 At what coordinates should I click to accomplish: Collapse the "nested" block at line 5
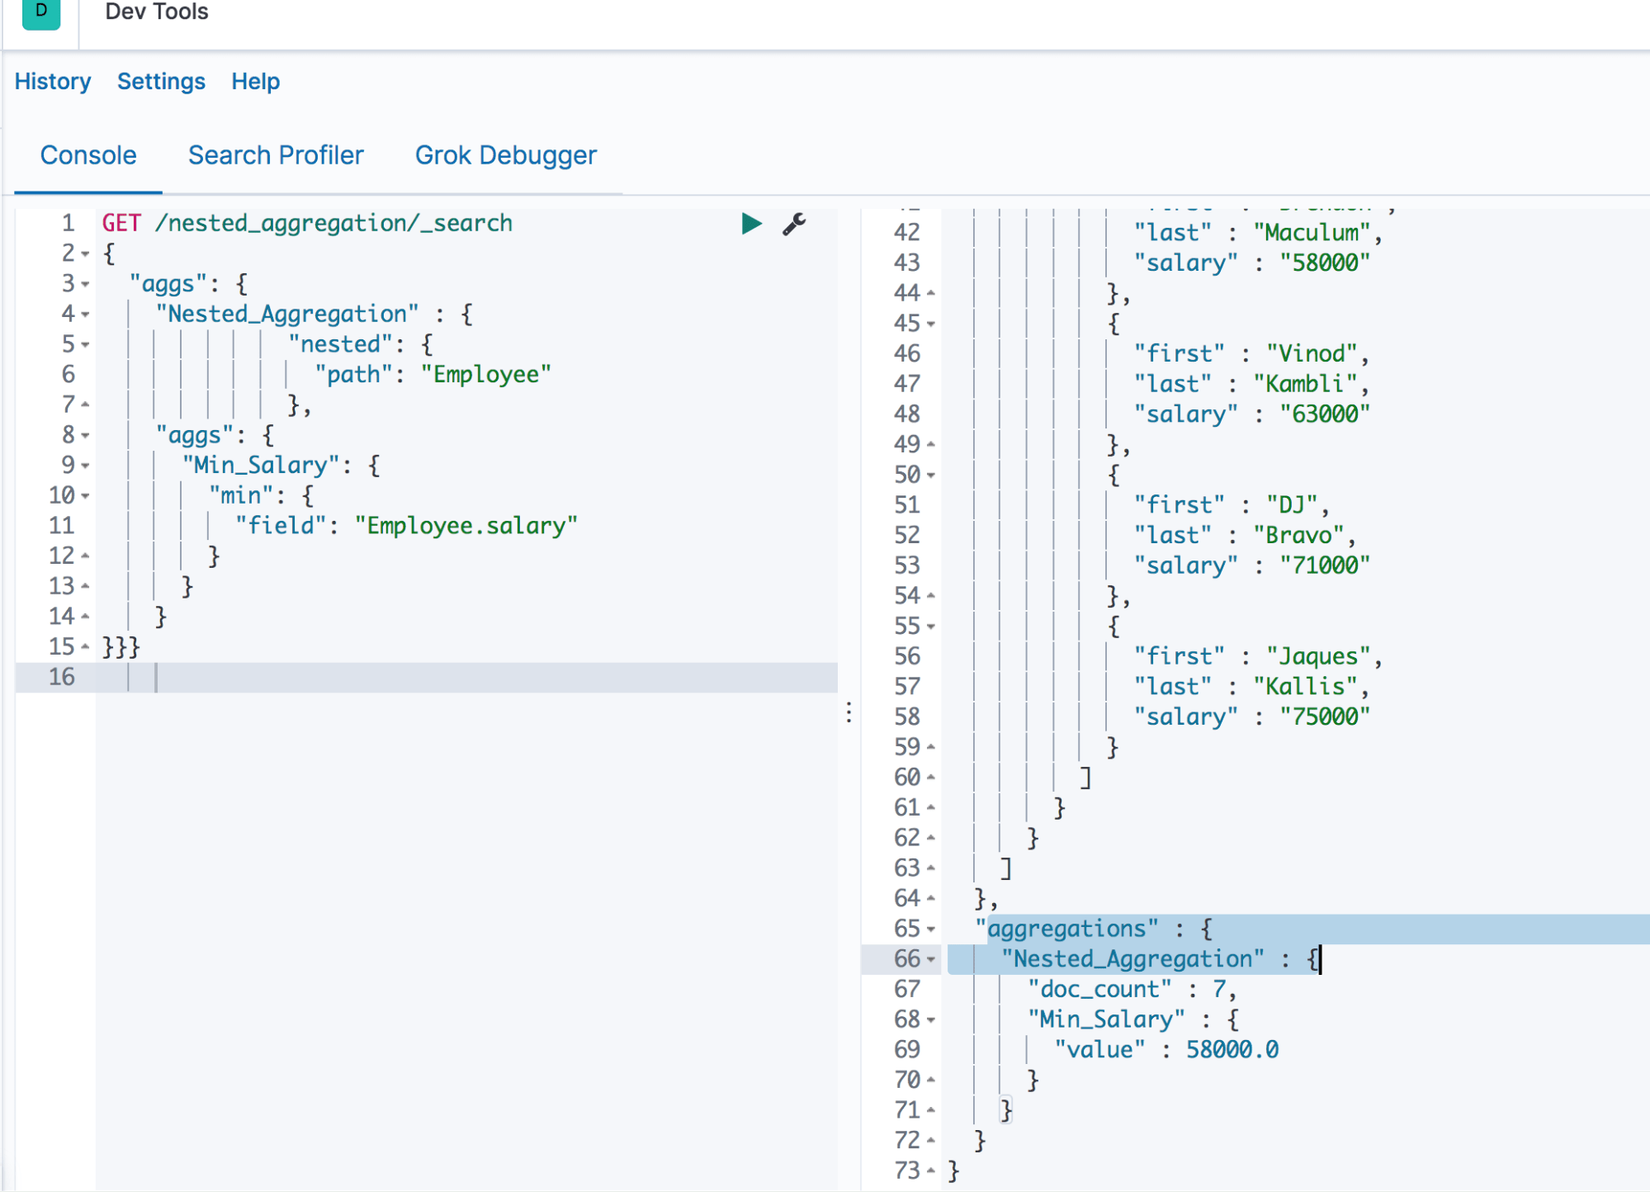85,345
